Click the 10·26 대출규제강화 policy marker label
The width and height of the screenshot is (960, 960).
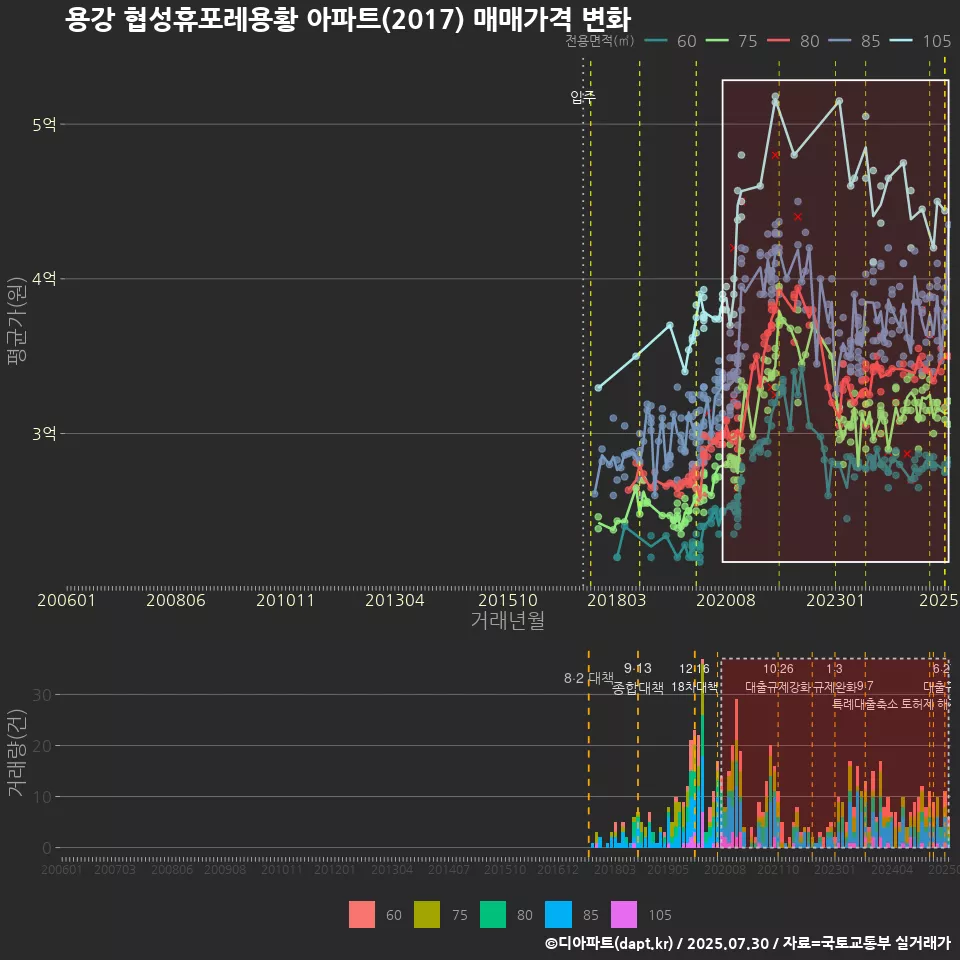coord(778,678)
